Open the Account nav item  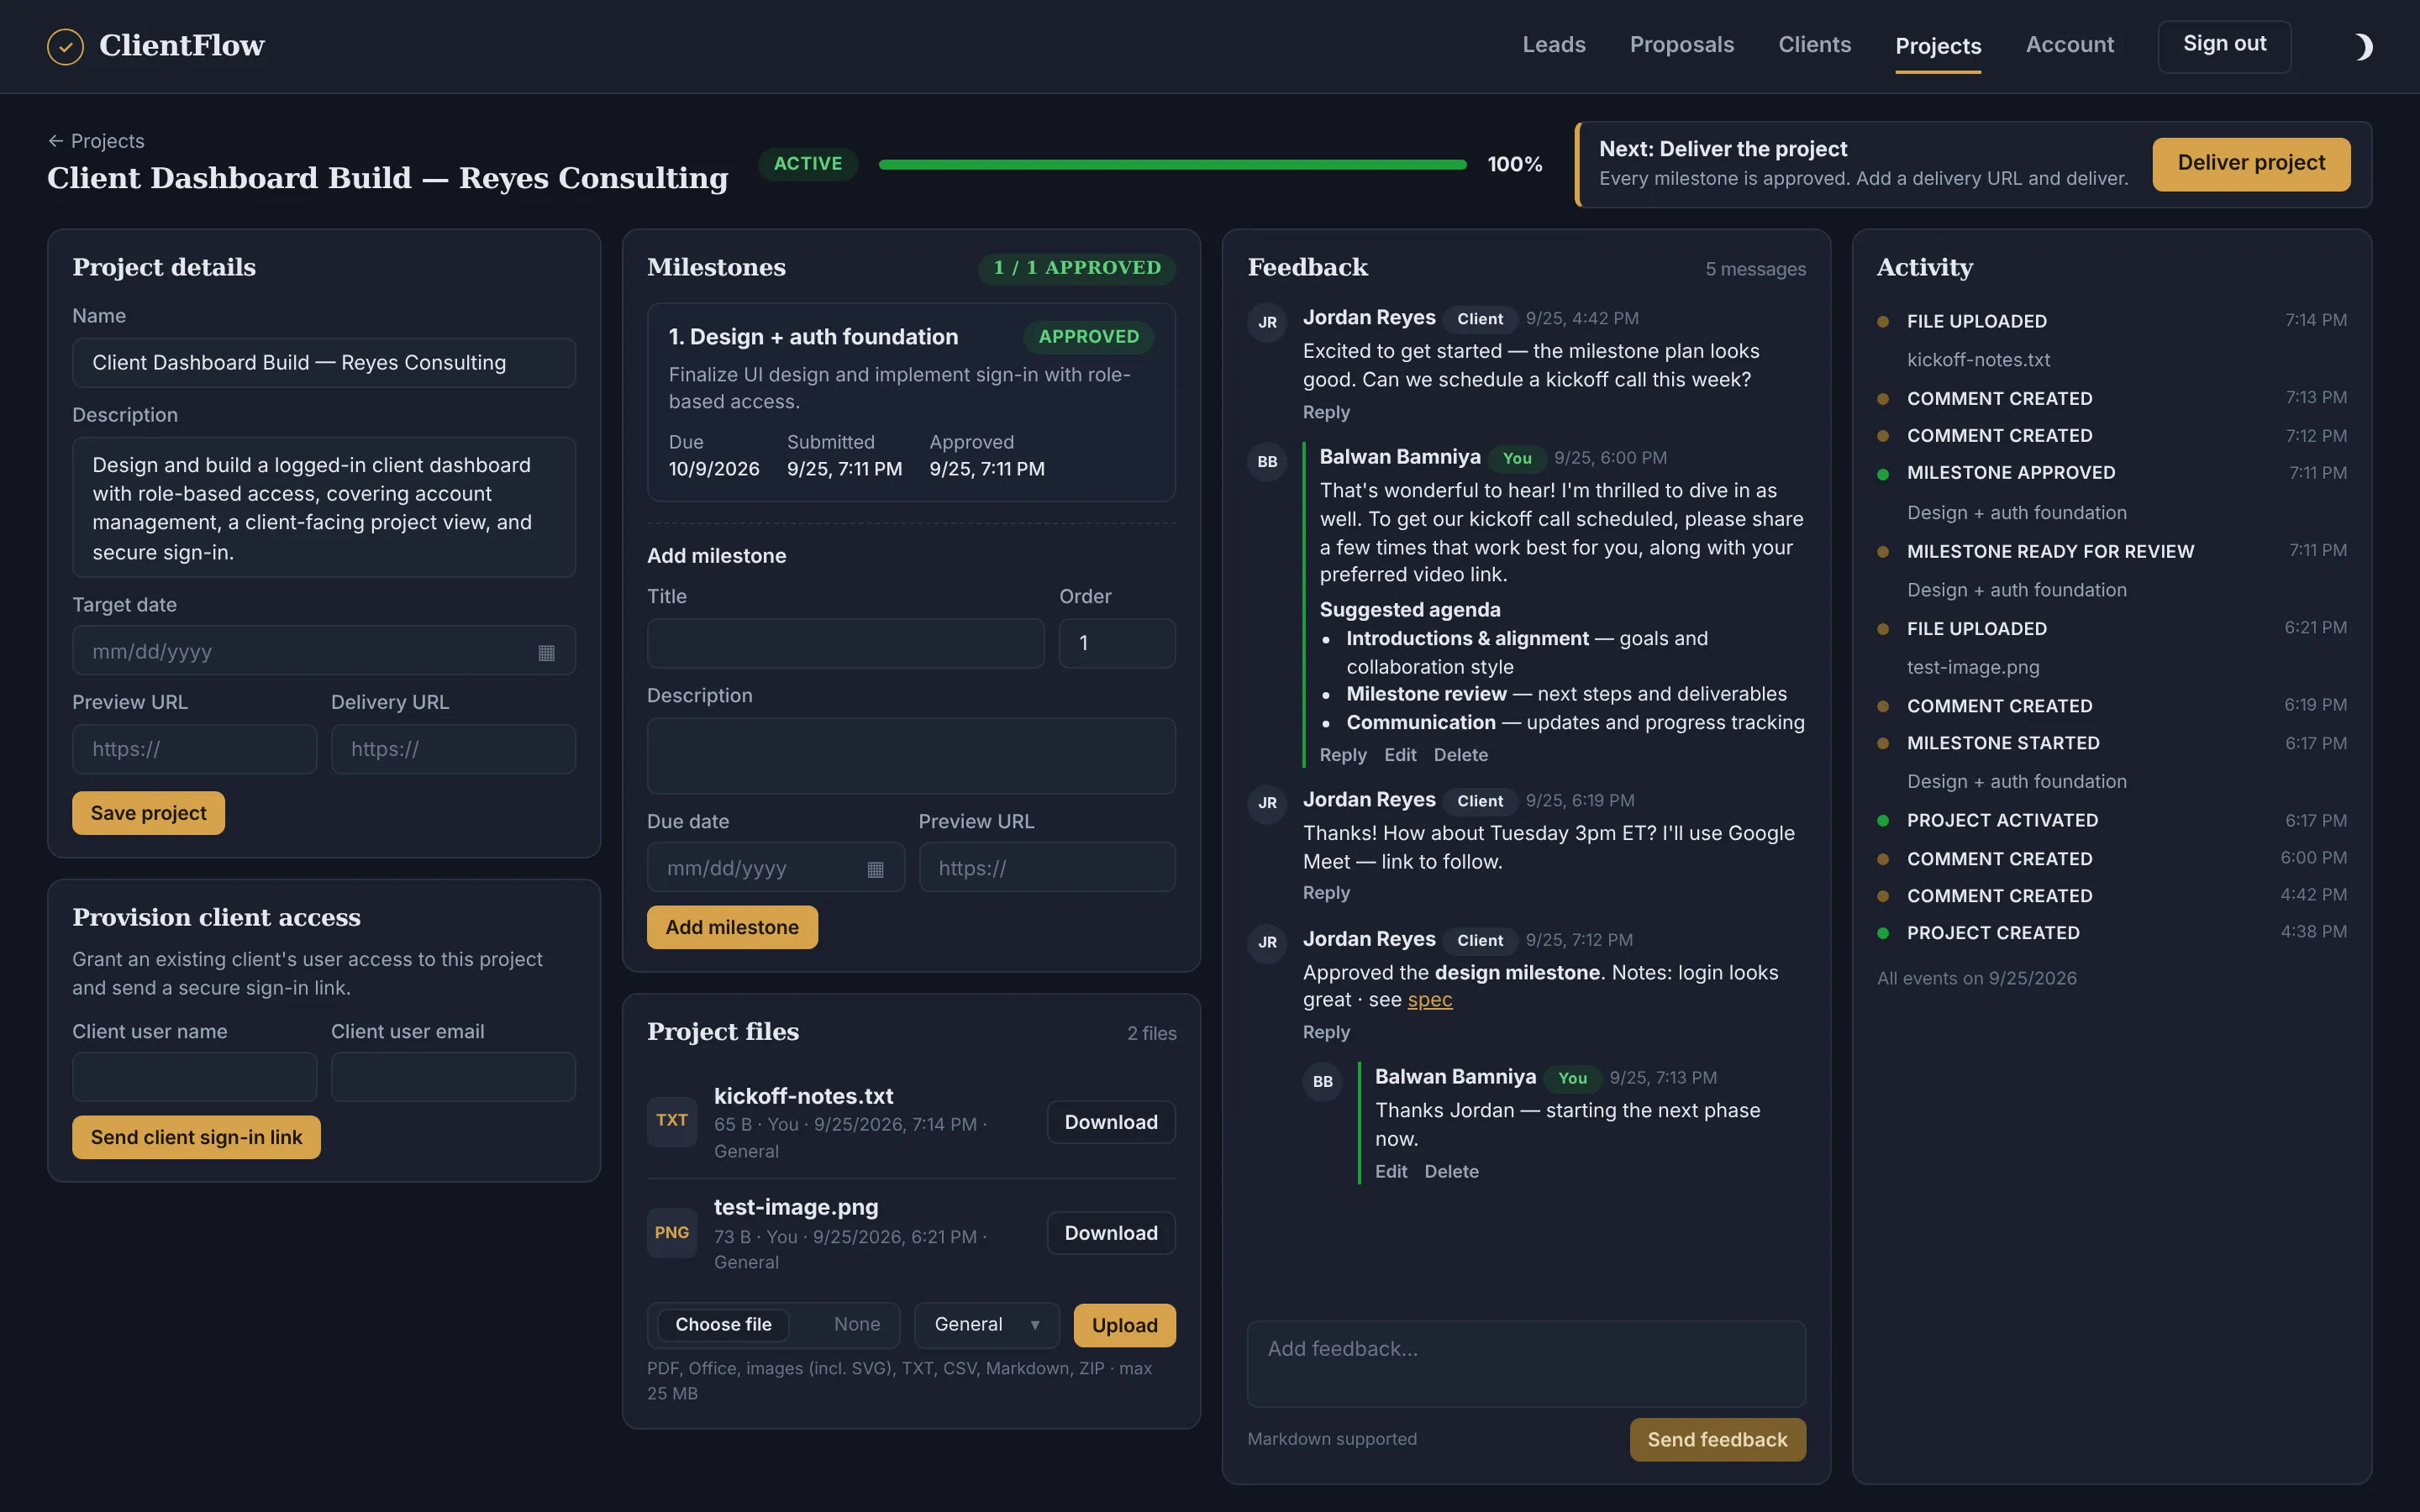[x=2069, y=45]
